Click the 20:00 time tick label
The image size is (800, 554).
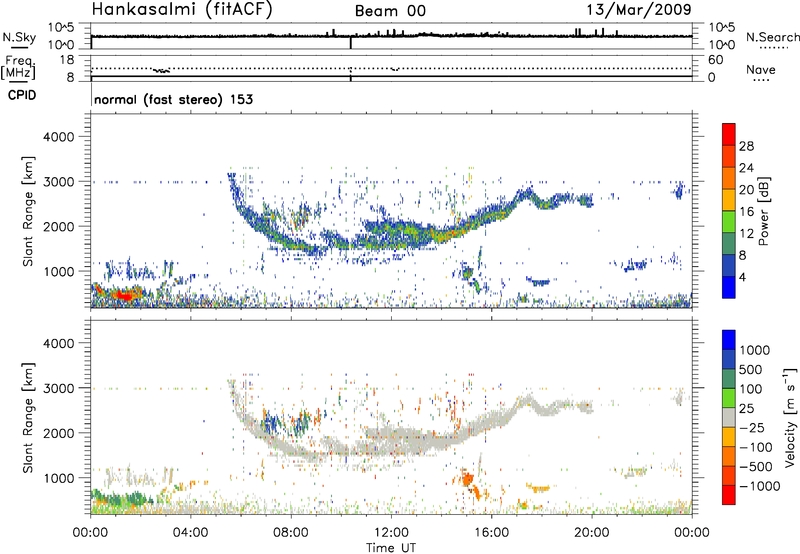click(592, 533)
